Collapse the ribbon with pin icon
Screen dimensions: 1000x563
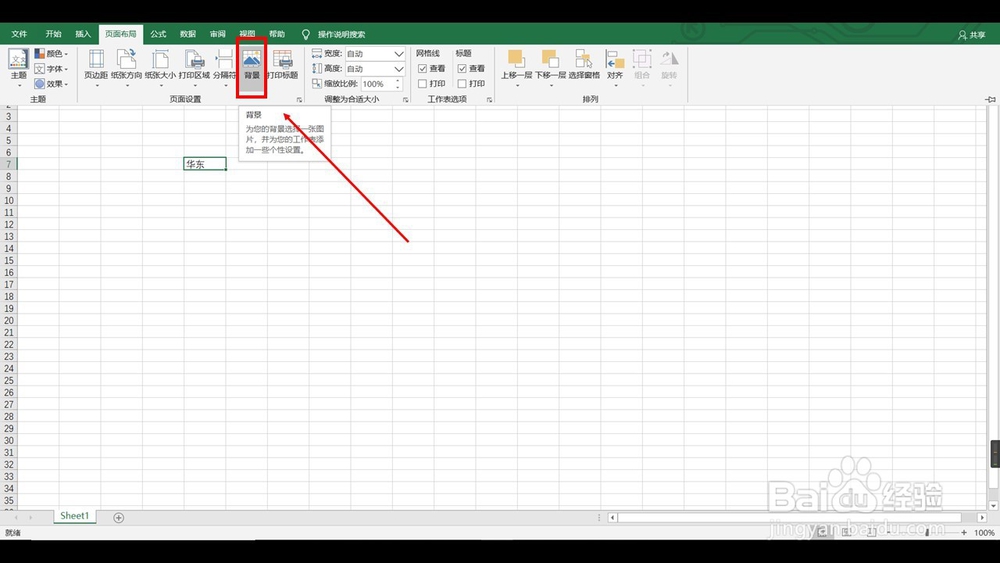pyautogui.click(x=990, y=99)
